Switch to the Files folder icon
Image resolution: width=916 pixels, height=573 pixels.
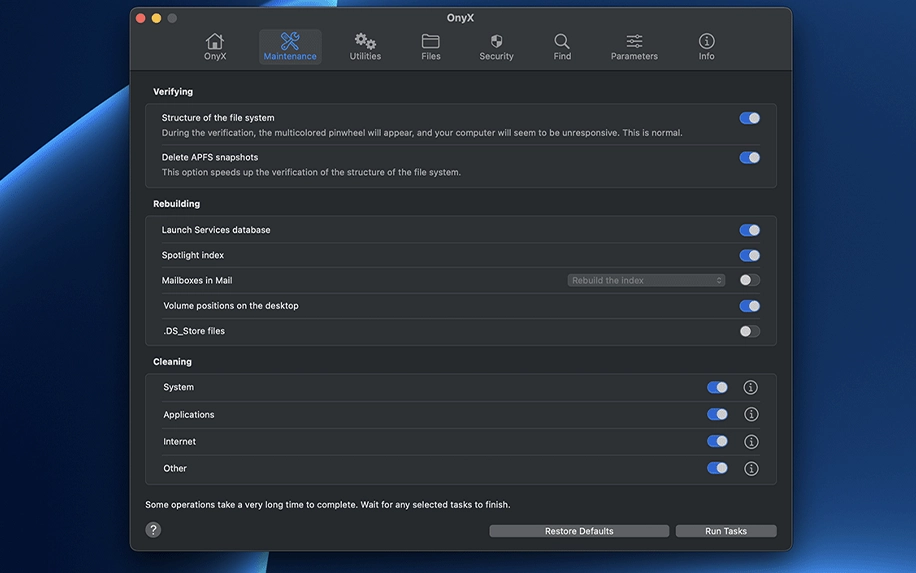(431, 42)
